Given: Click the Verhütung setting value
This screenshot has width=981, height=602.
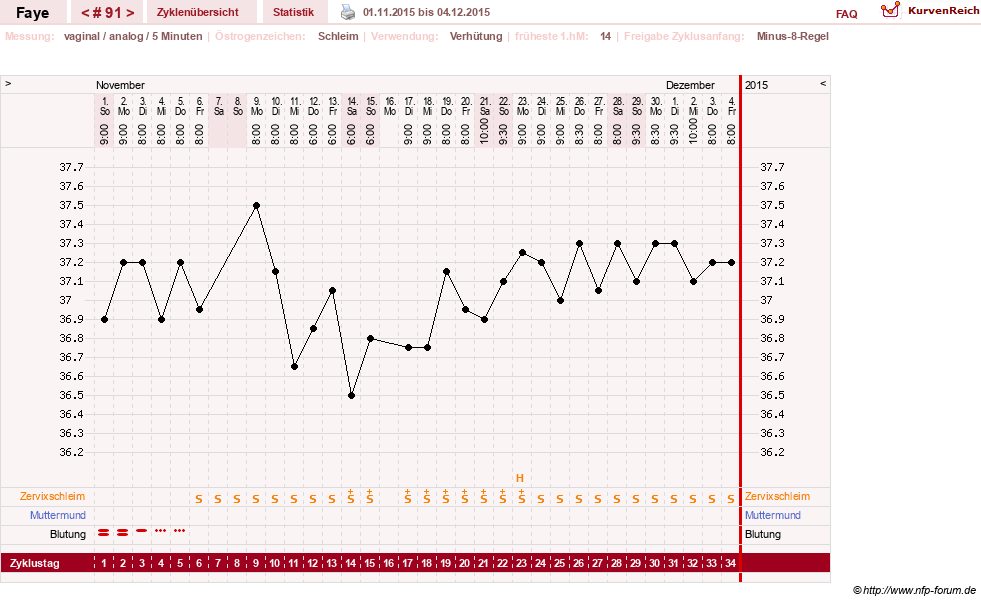Looking at the screenshot, I should [476, 36].
